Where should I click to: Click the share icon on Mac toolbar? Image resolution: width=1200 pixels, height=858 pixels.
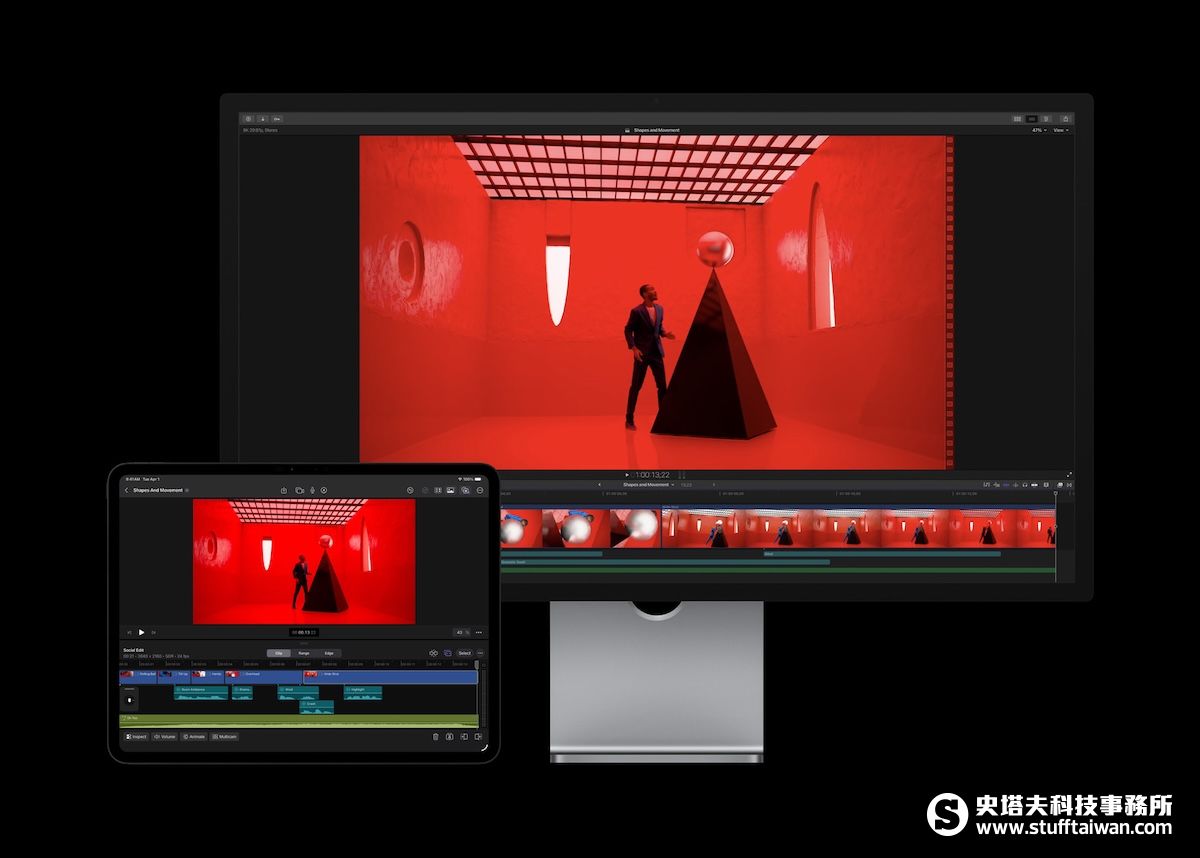(1066, 119)
